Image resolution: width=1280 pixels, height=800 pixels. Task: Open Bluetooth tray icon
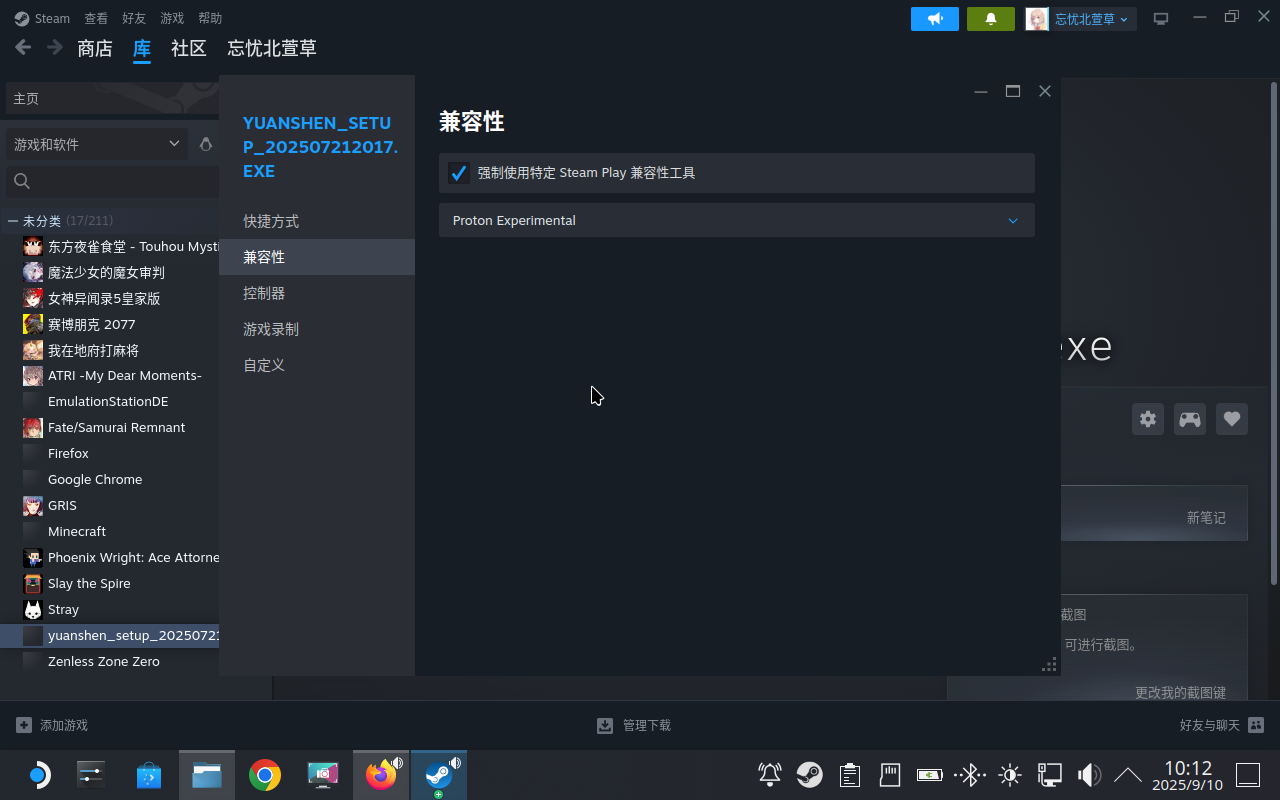click(969, 775)
